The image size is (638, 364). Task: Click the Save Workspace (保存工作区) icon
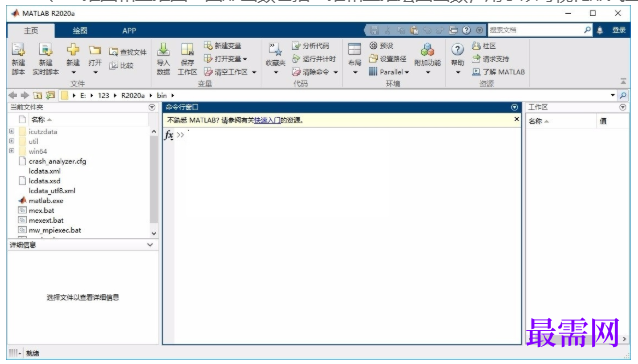coord(187,50)
